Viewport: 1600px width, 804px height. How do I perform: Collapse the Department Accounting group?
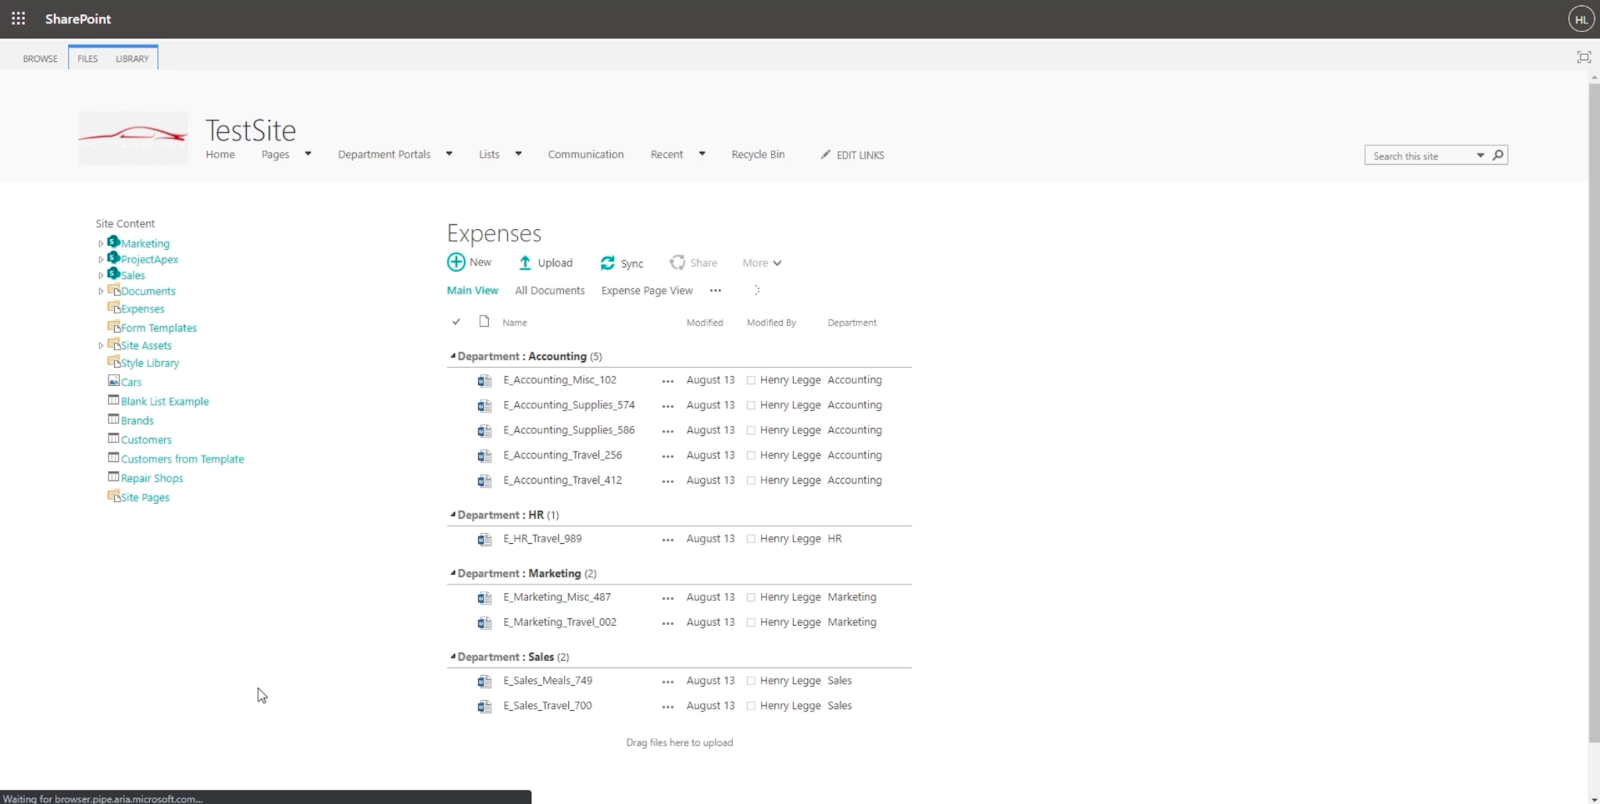pyautogui.click(x=453, y=356)
